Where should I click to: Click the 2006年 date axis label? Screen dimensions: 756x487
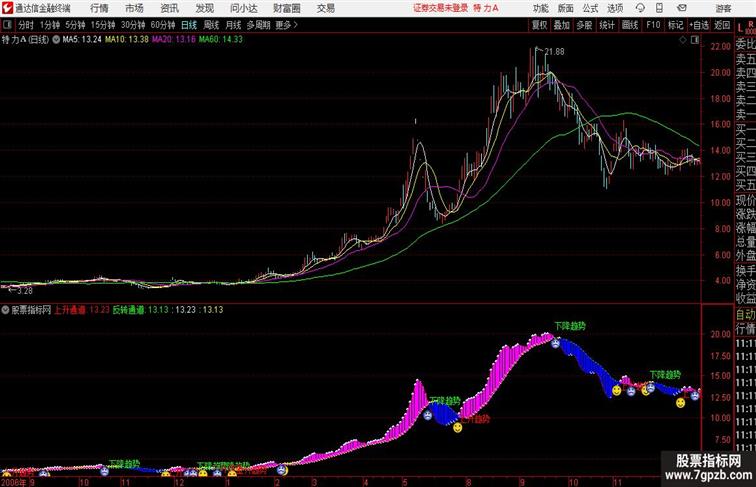pyautogui.click(x=14, y=482)
